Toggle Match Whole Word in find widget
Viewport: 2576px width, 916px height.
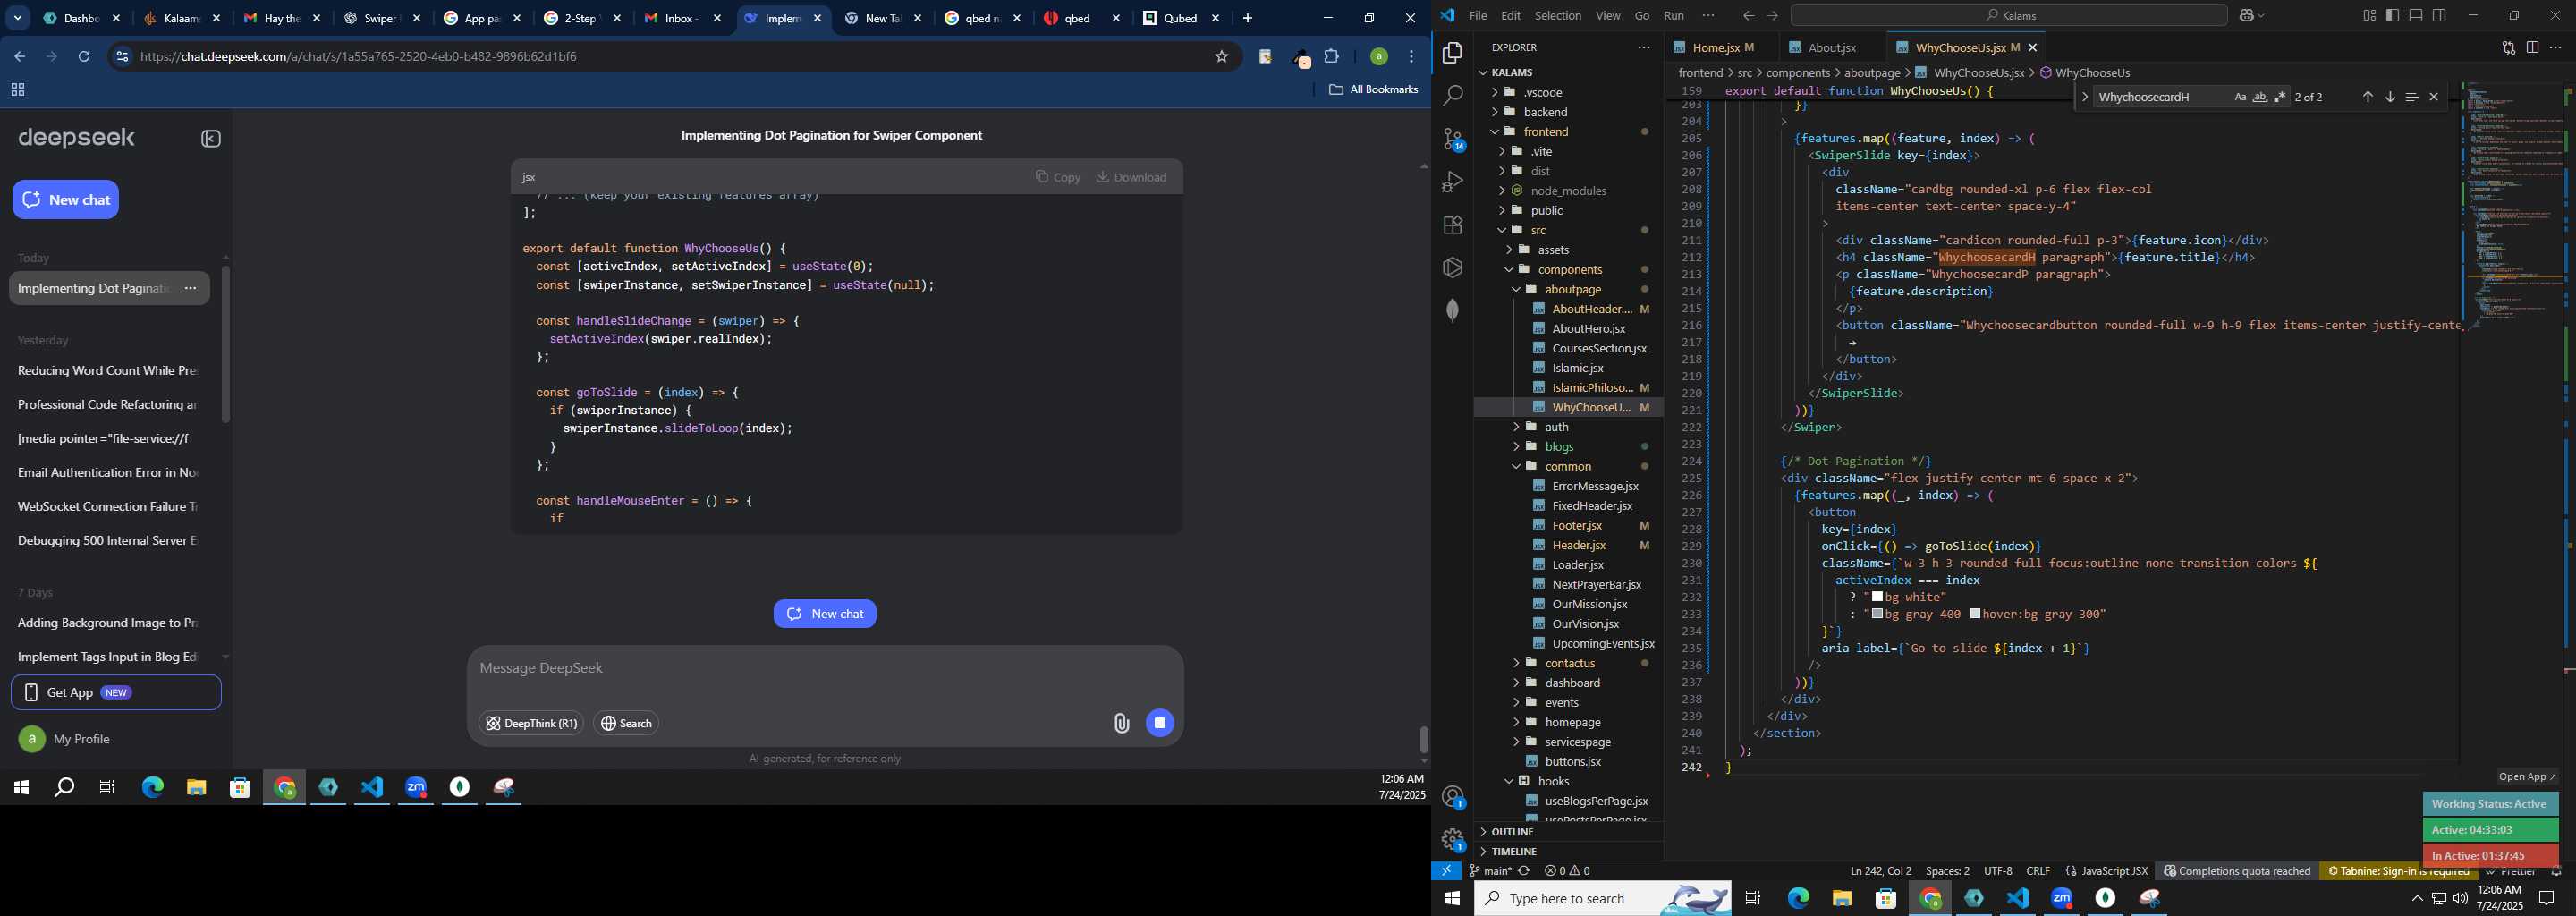click(2260, 97)
